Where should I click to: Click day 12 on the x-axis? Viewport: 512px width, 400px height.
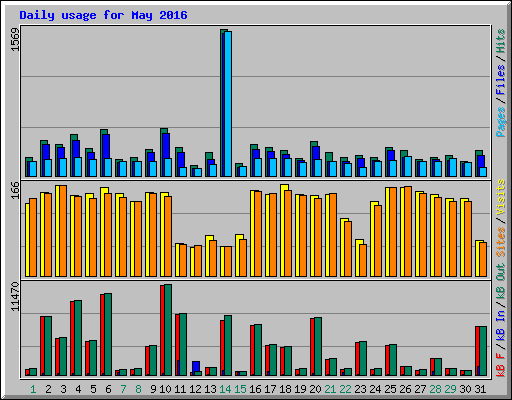195,389
